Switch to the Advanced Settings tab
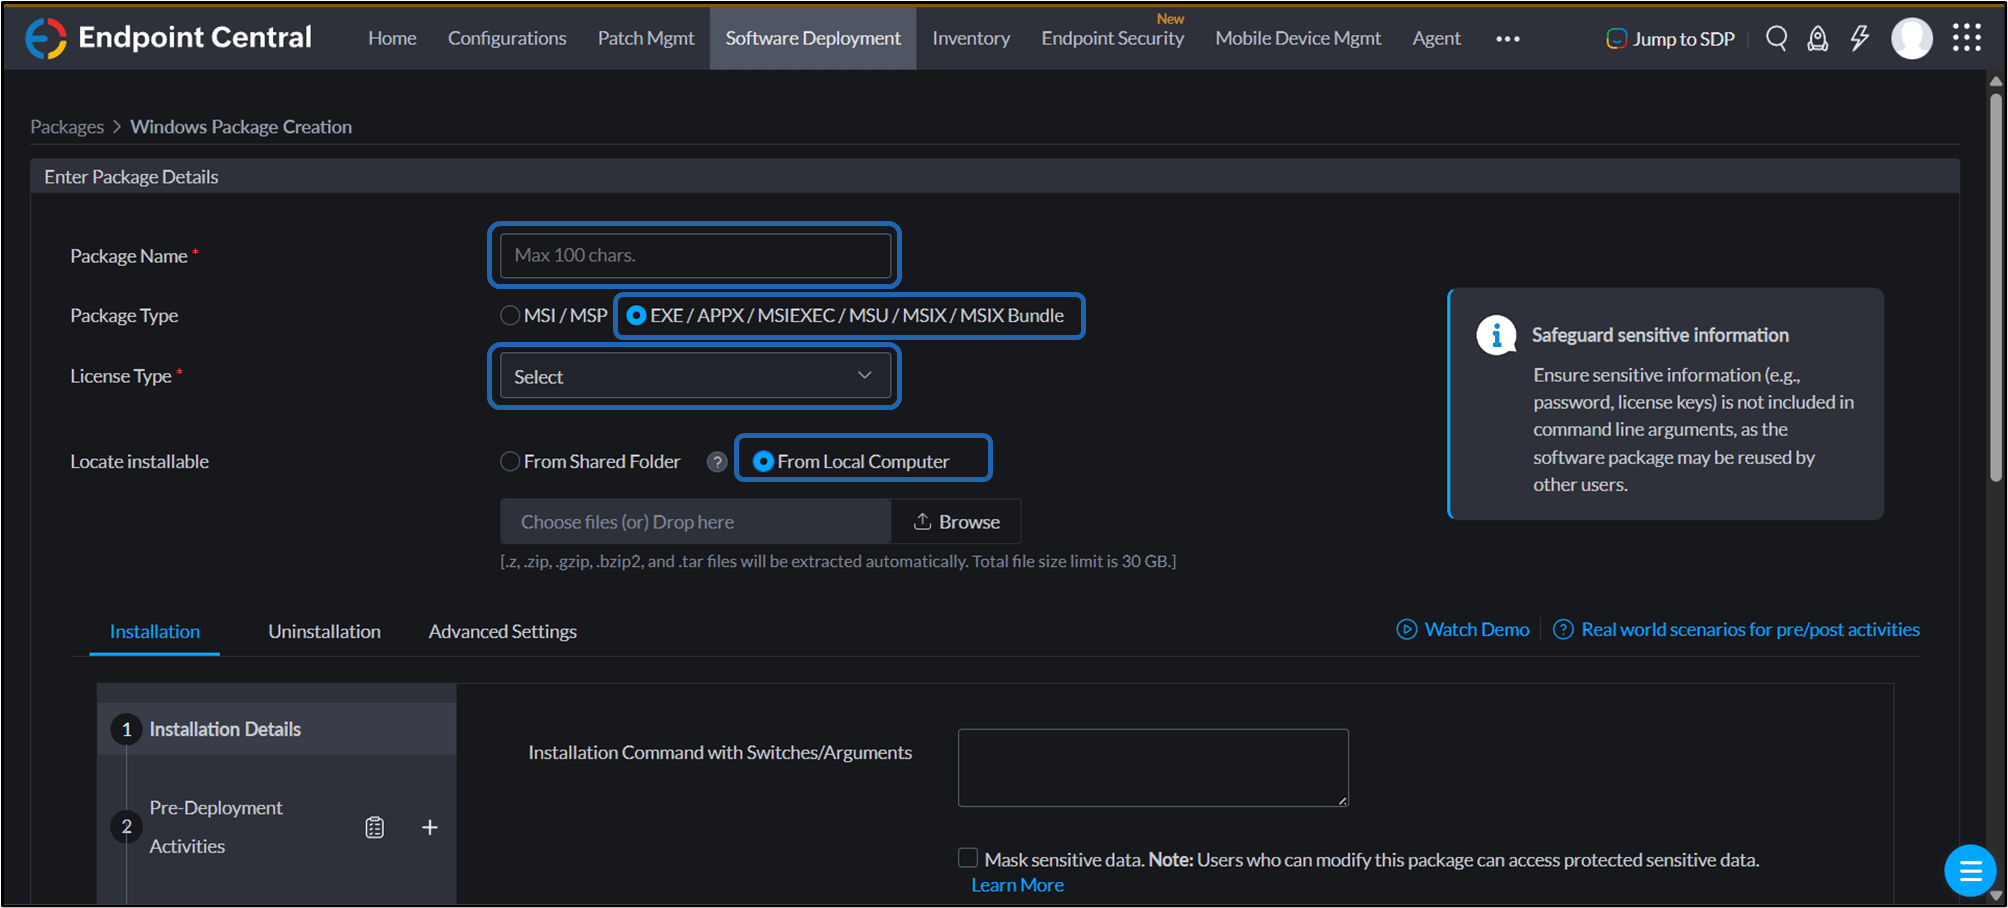2008x908 pixels. click(503, 632)
